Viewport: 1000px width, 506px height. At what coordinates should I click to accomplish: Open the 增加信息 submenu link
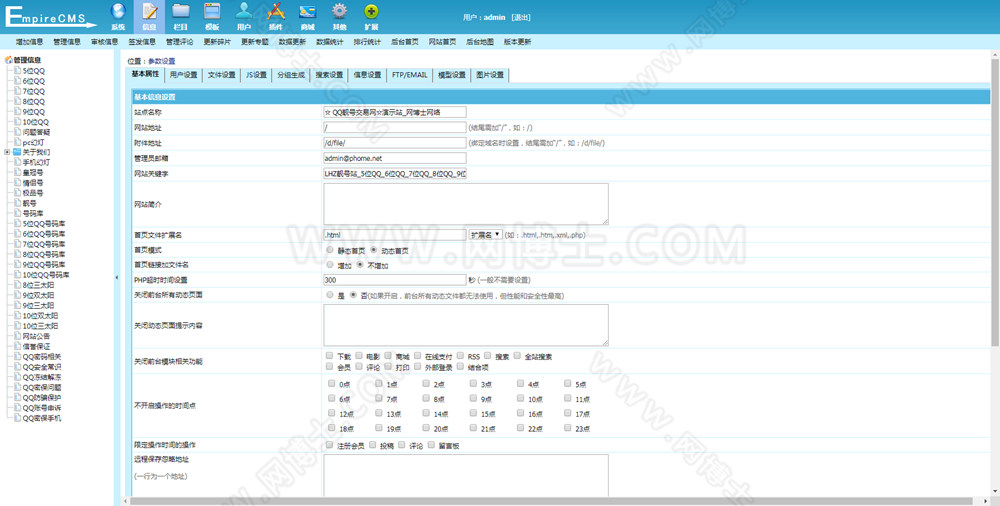pos(29,42)
